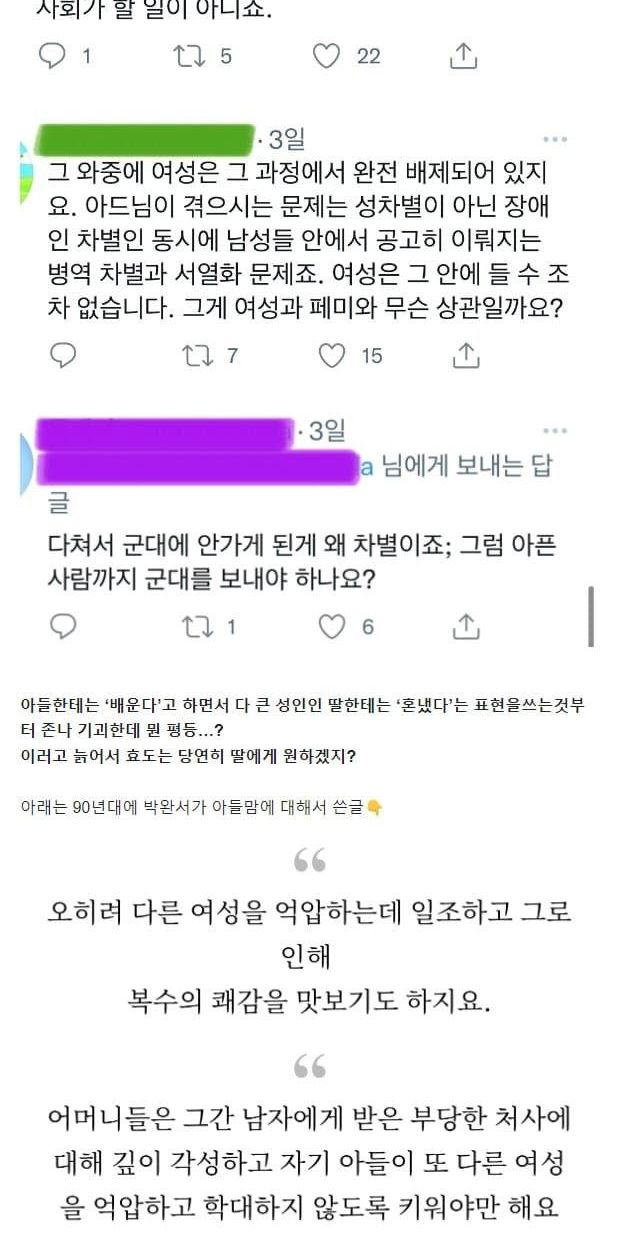Open the green-highlighted username profile
Screen dimensions: 619x1238
(x=143, y=138)
